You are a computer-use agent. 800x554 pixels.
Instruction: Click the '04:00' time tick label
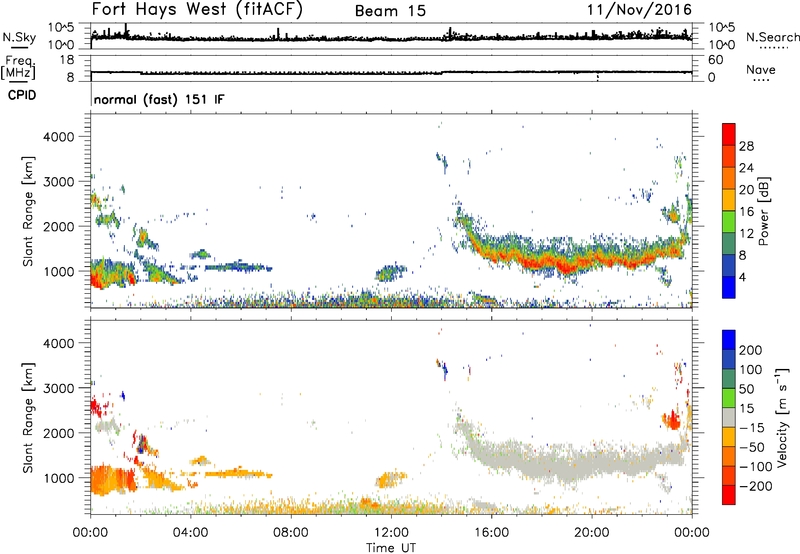[191, 533]
